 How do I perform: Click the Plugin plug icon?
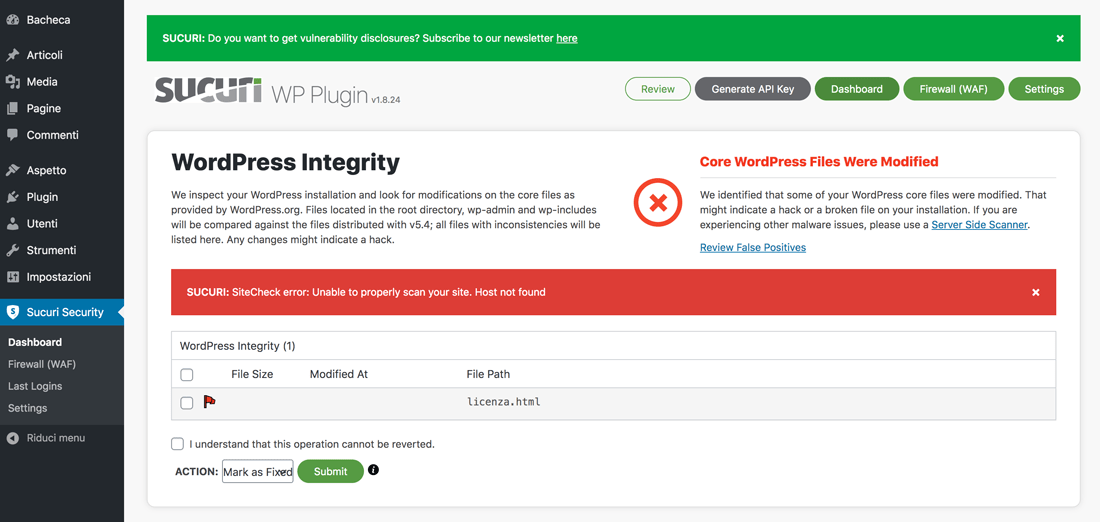tap(12, 196)
